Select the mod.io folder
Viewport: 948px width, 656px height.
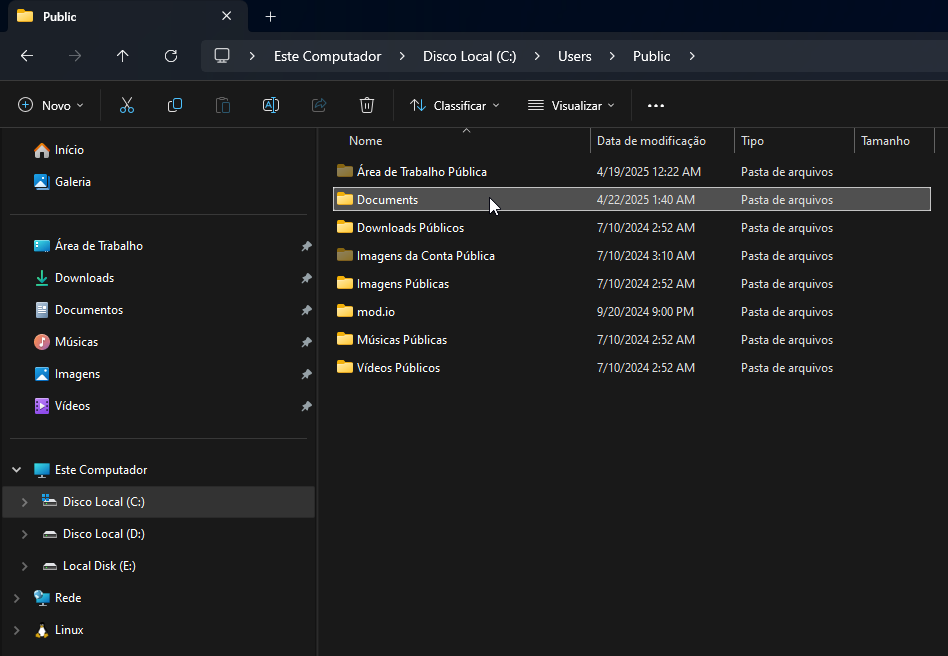tap(375, 312)
